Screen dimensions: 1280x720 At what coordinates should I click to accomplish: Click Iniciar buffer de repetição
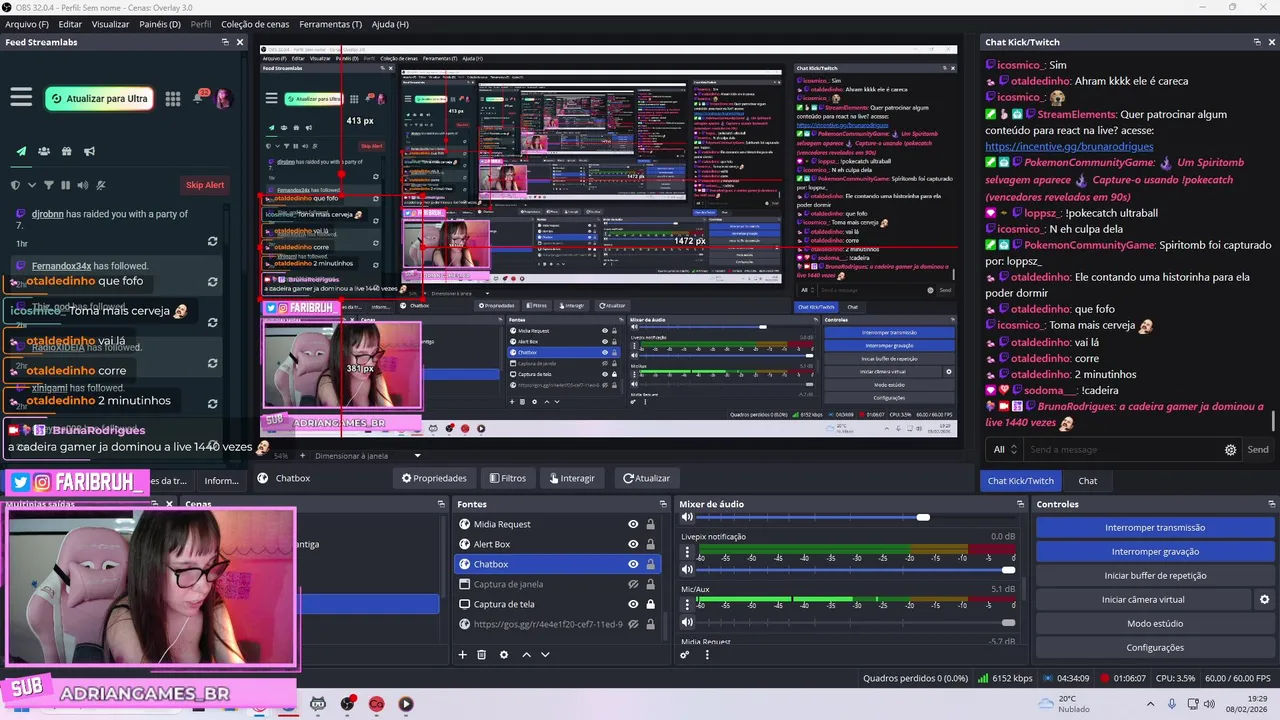(x=1155, y=575)
